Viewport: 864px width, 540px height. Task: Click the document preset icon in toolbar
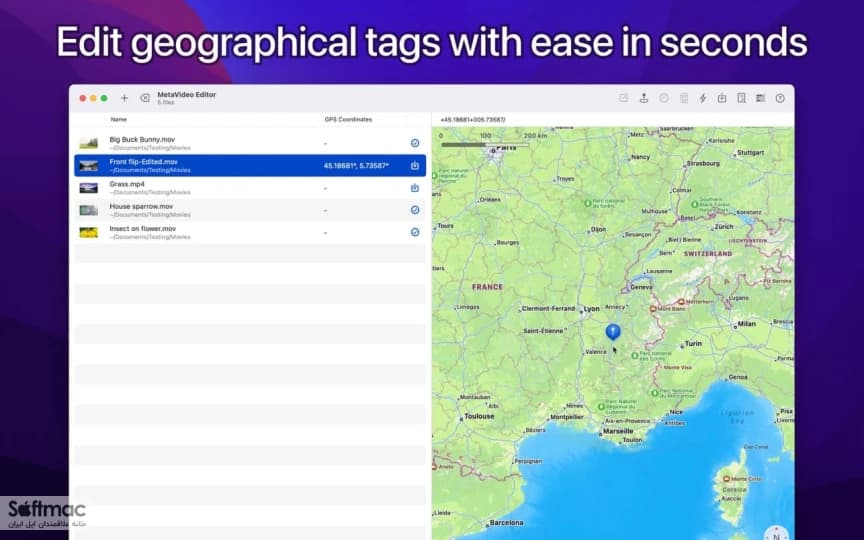coord(742,98)
